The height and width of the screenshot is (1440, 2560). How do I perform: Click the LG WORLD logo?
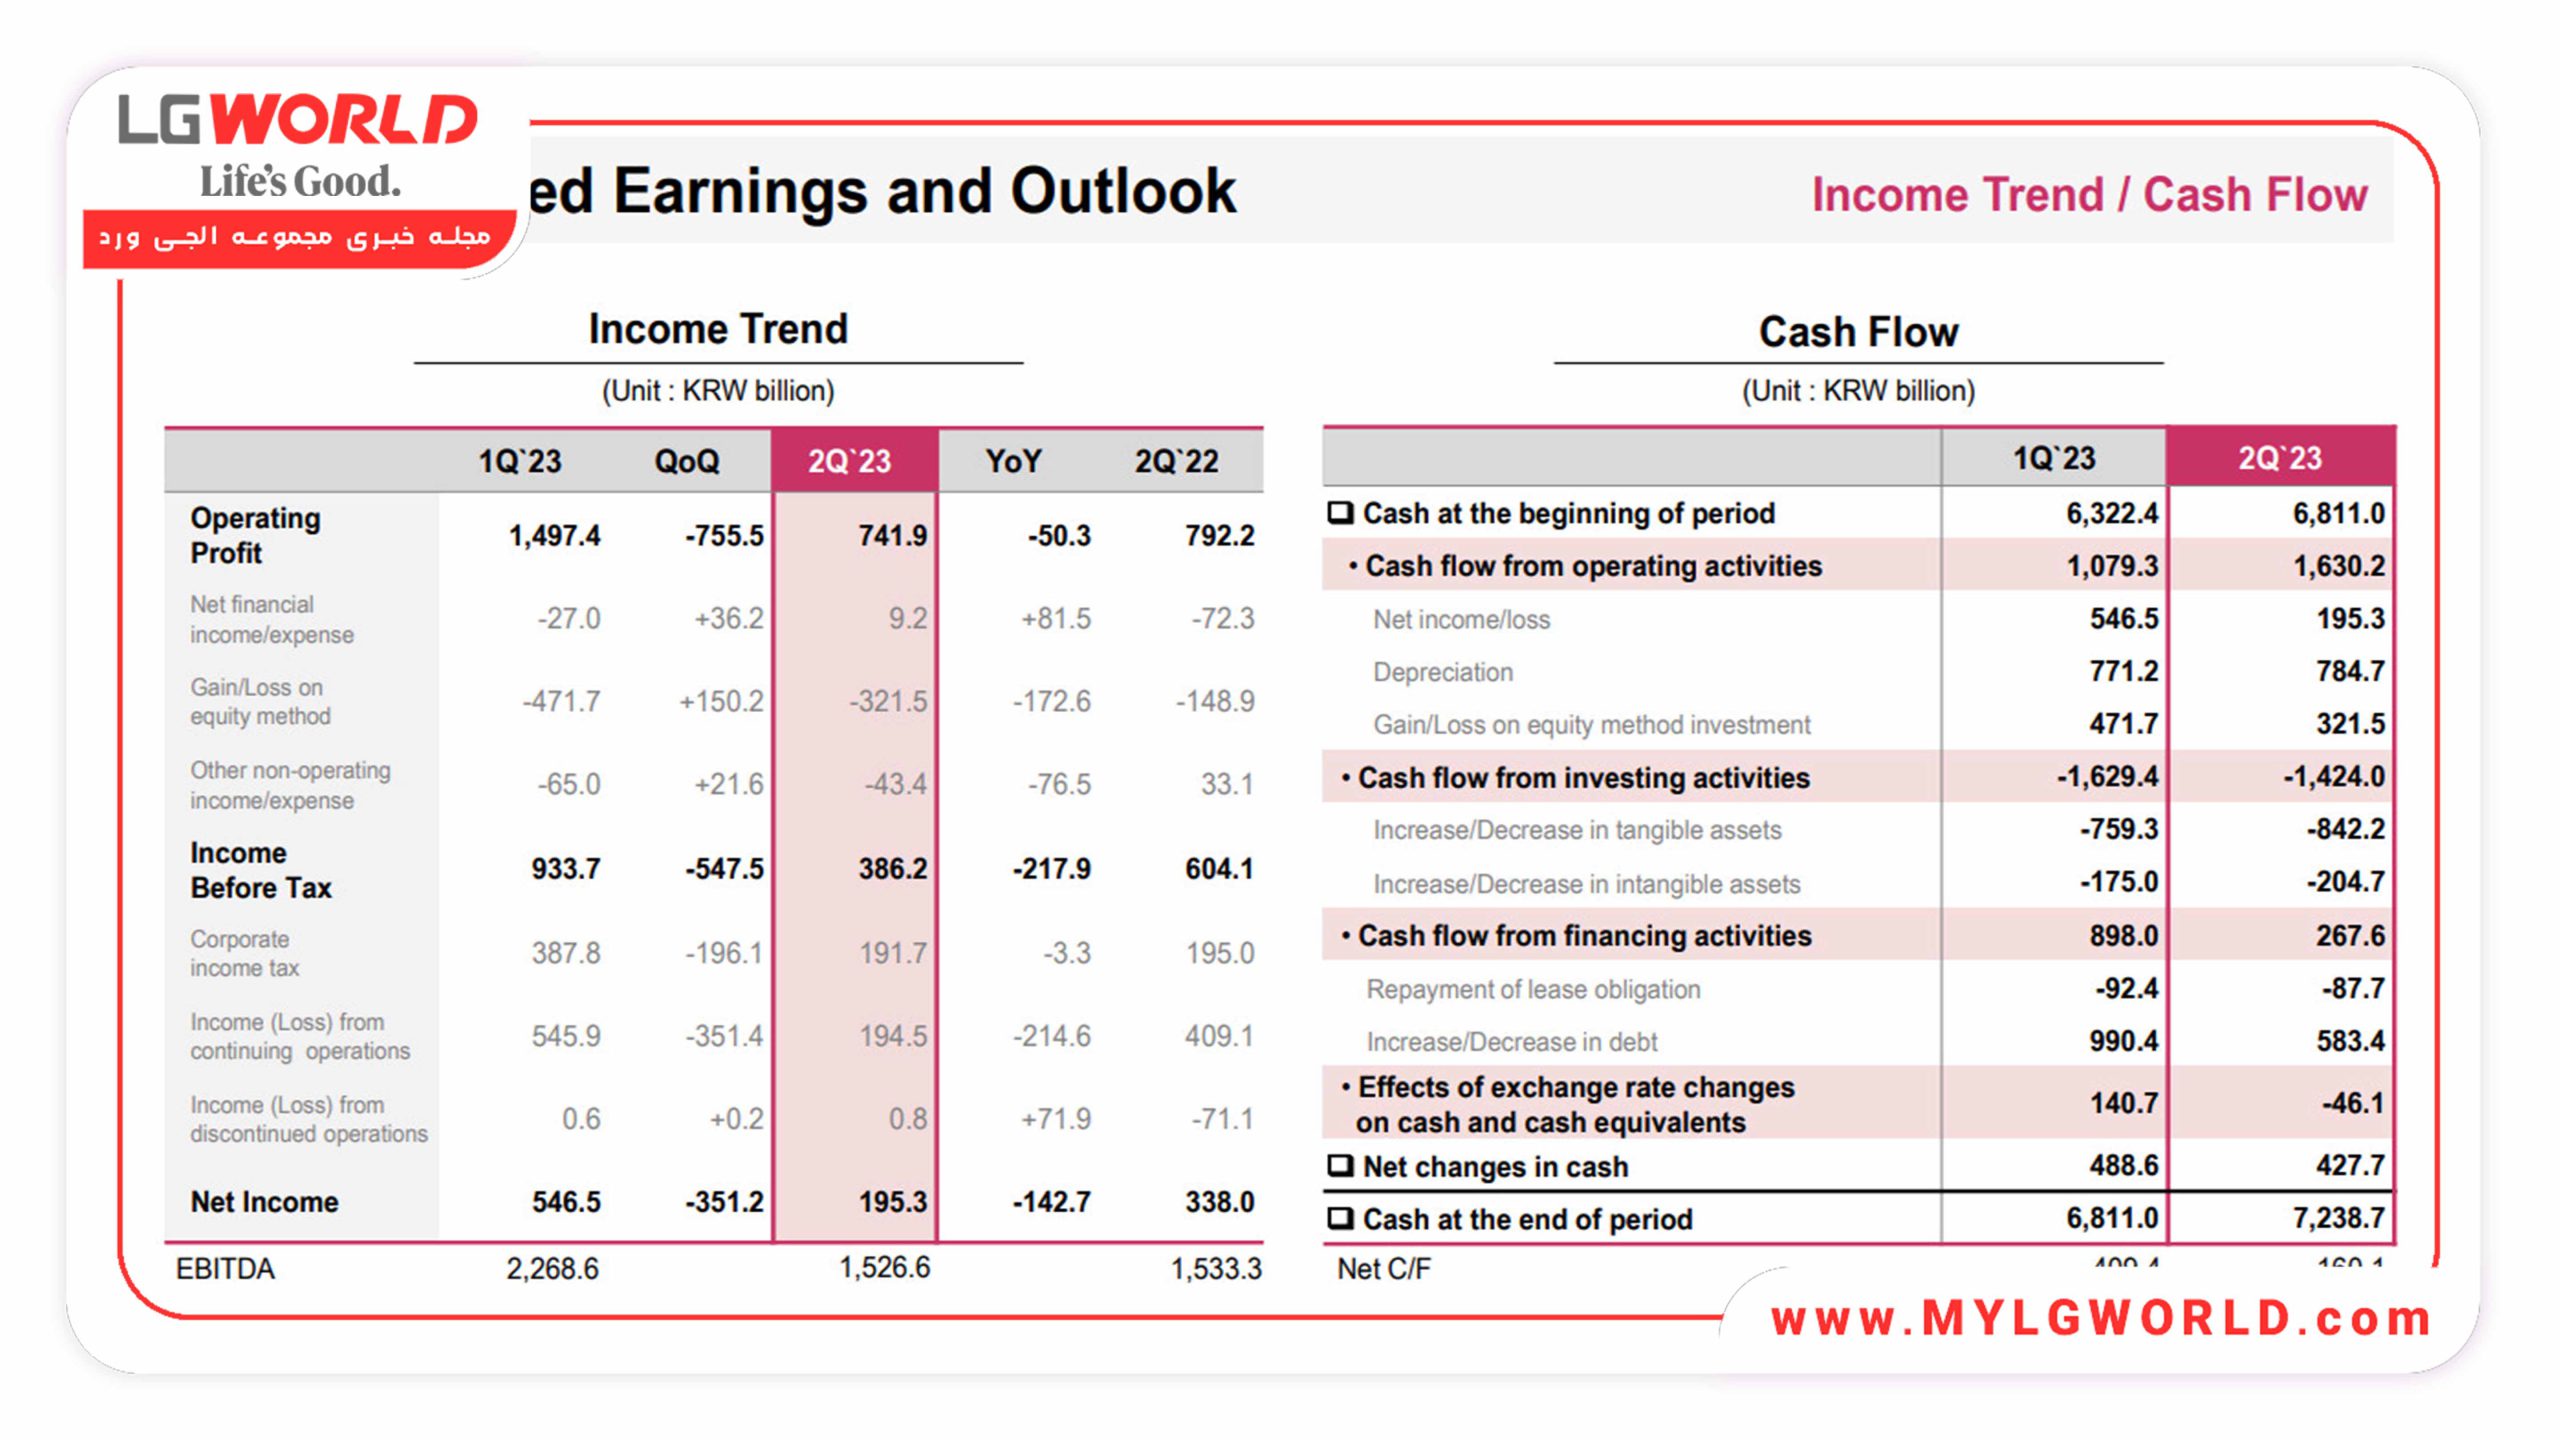(x=298, y=121)
